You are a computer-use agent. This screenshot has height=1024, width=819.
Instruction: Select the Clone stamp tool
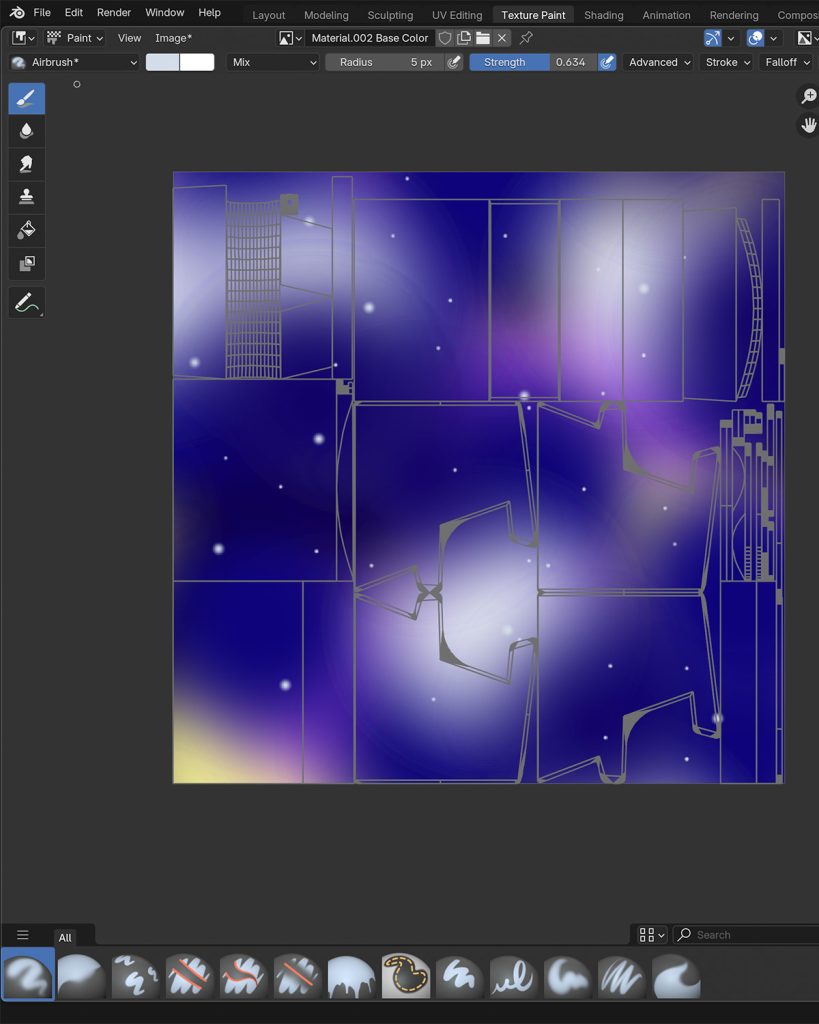[26, 197]
